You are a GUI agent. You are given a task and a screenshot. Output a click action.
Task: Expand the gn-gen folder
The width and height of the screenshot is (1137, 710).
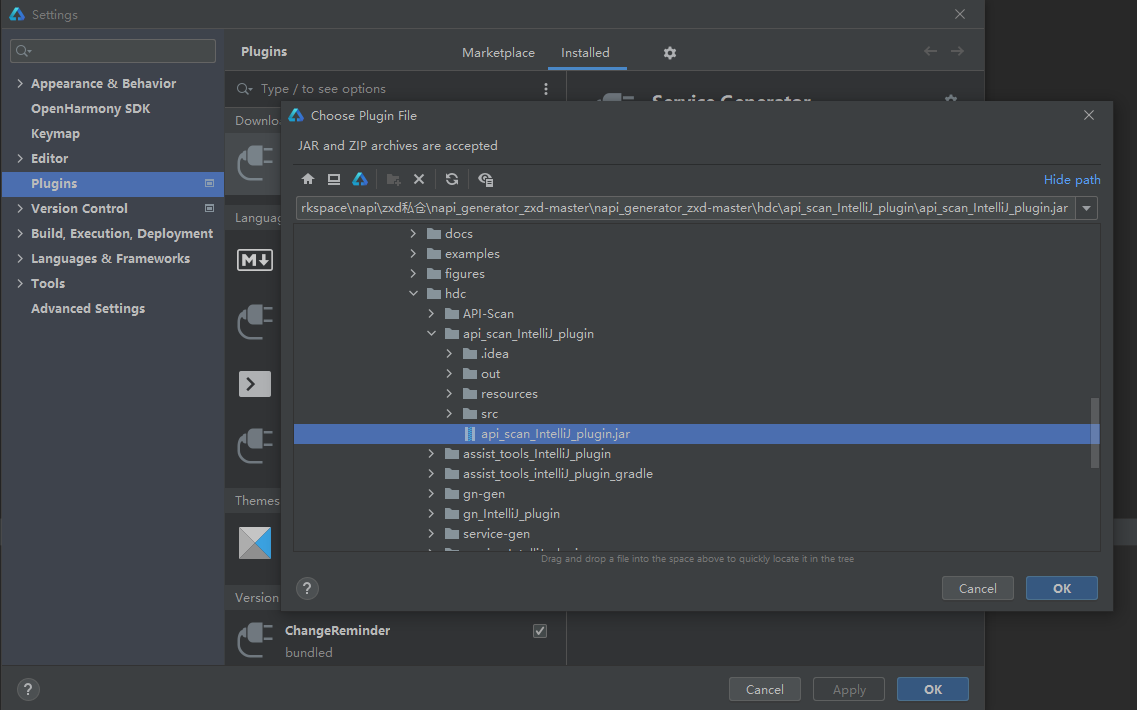pyautogui.click(x=431, y=494)
